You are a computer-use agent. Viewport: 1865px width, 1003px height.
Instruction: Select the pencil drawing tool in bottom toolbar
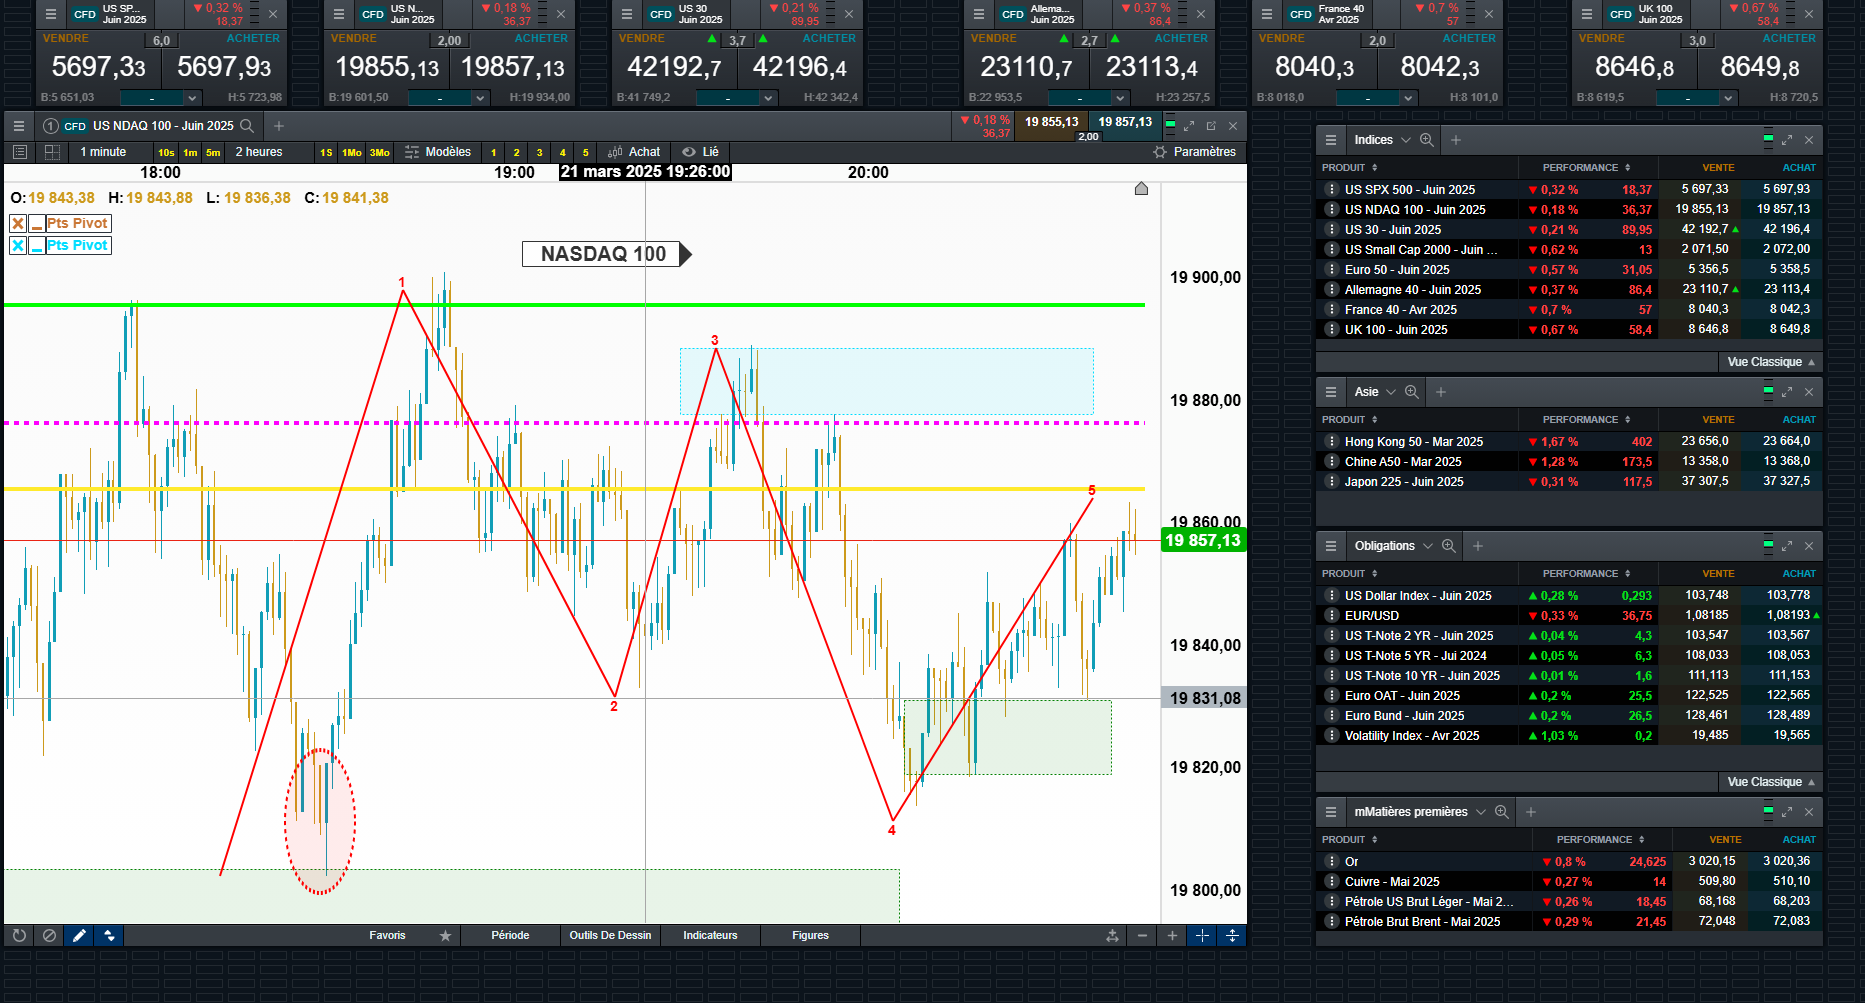click(x=79, y=936)
